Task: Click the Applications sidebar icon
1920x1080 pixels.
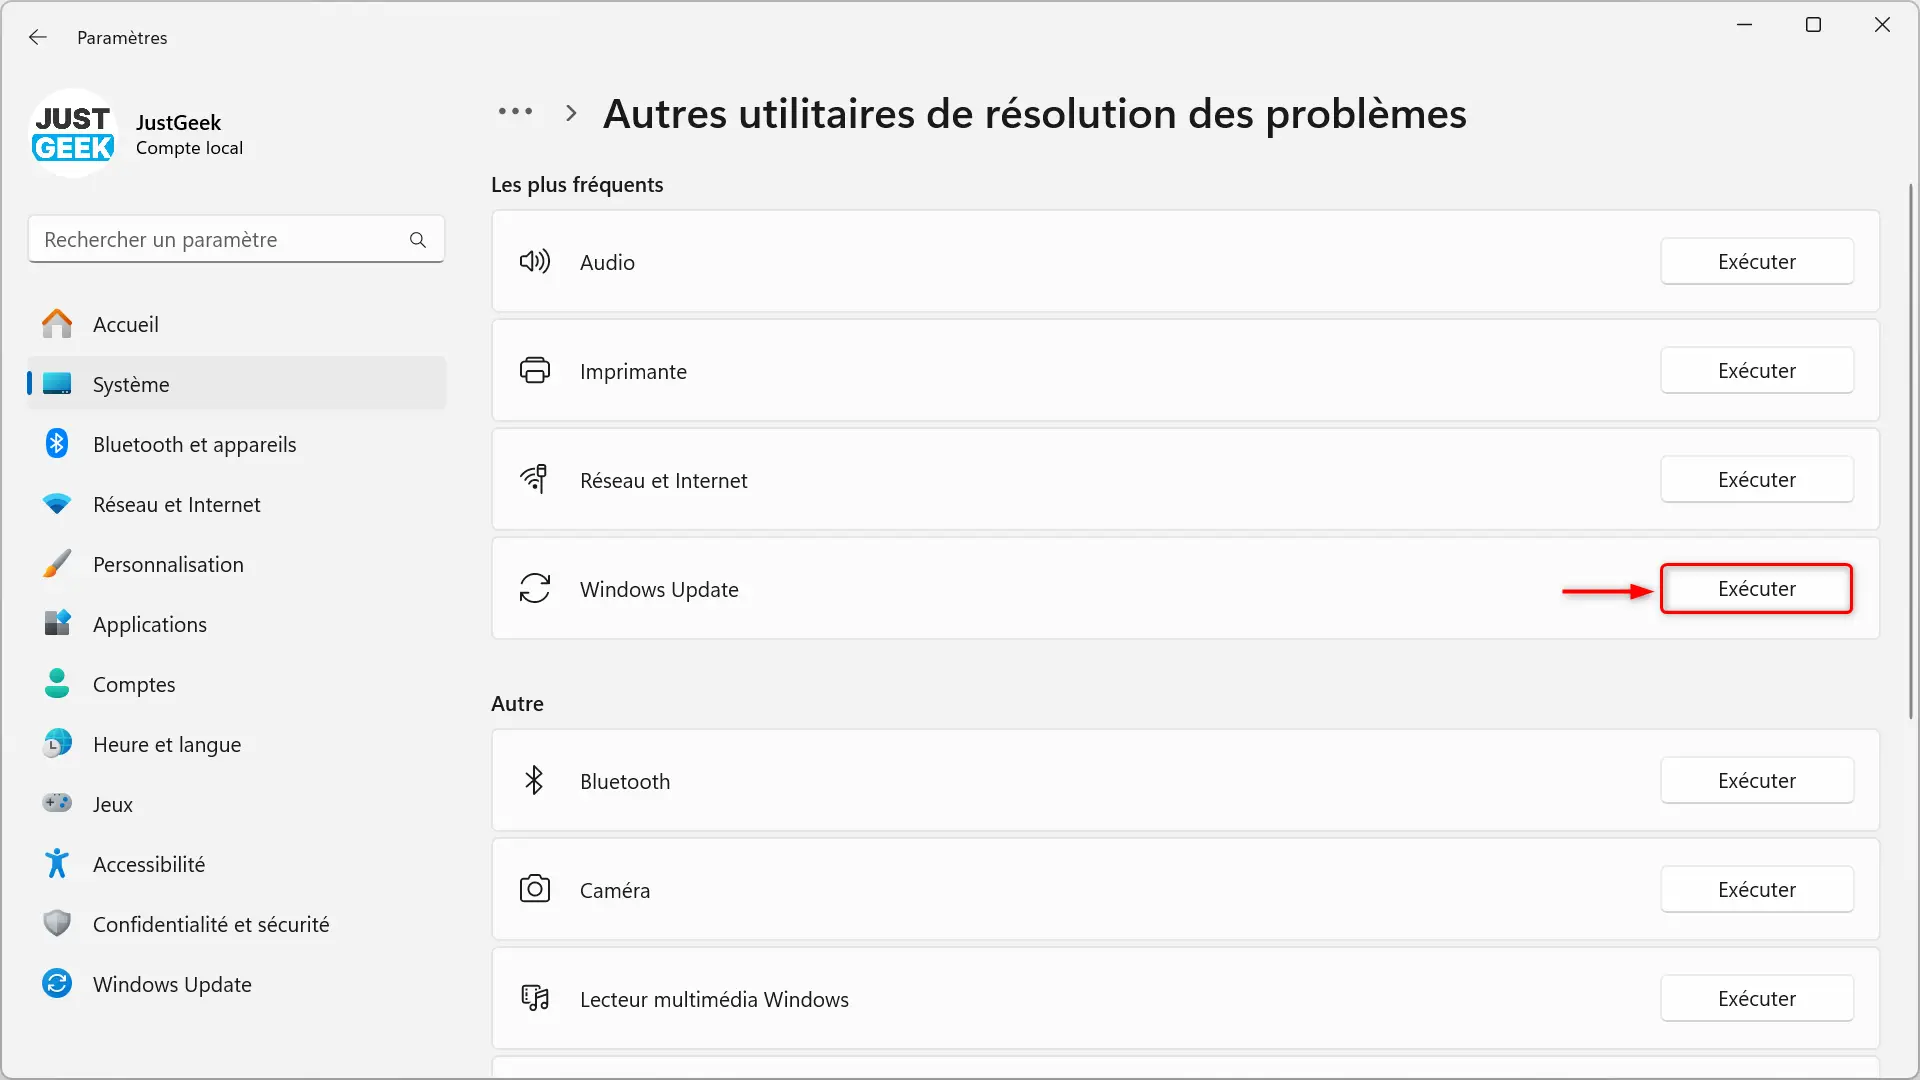Action: coord(57,624)
